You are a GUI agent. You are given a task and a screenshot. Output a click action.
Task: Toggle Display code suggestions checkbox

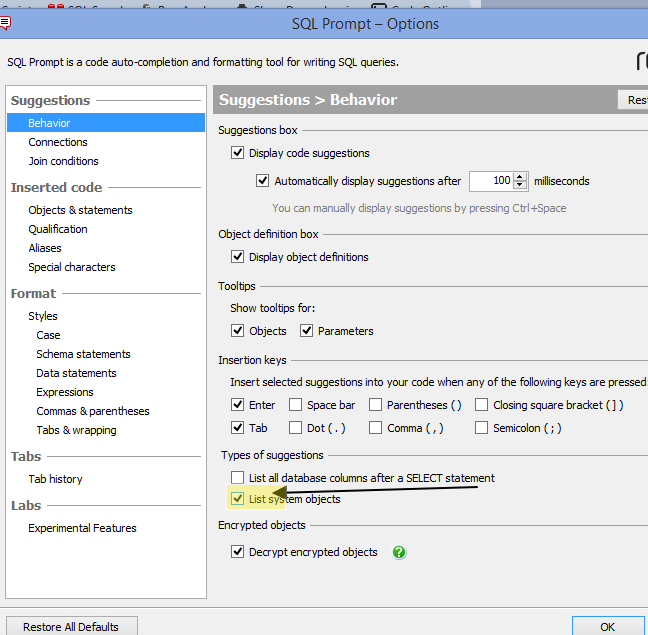point(237,153)
